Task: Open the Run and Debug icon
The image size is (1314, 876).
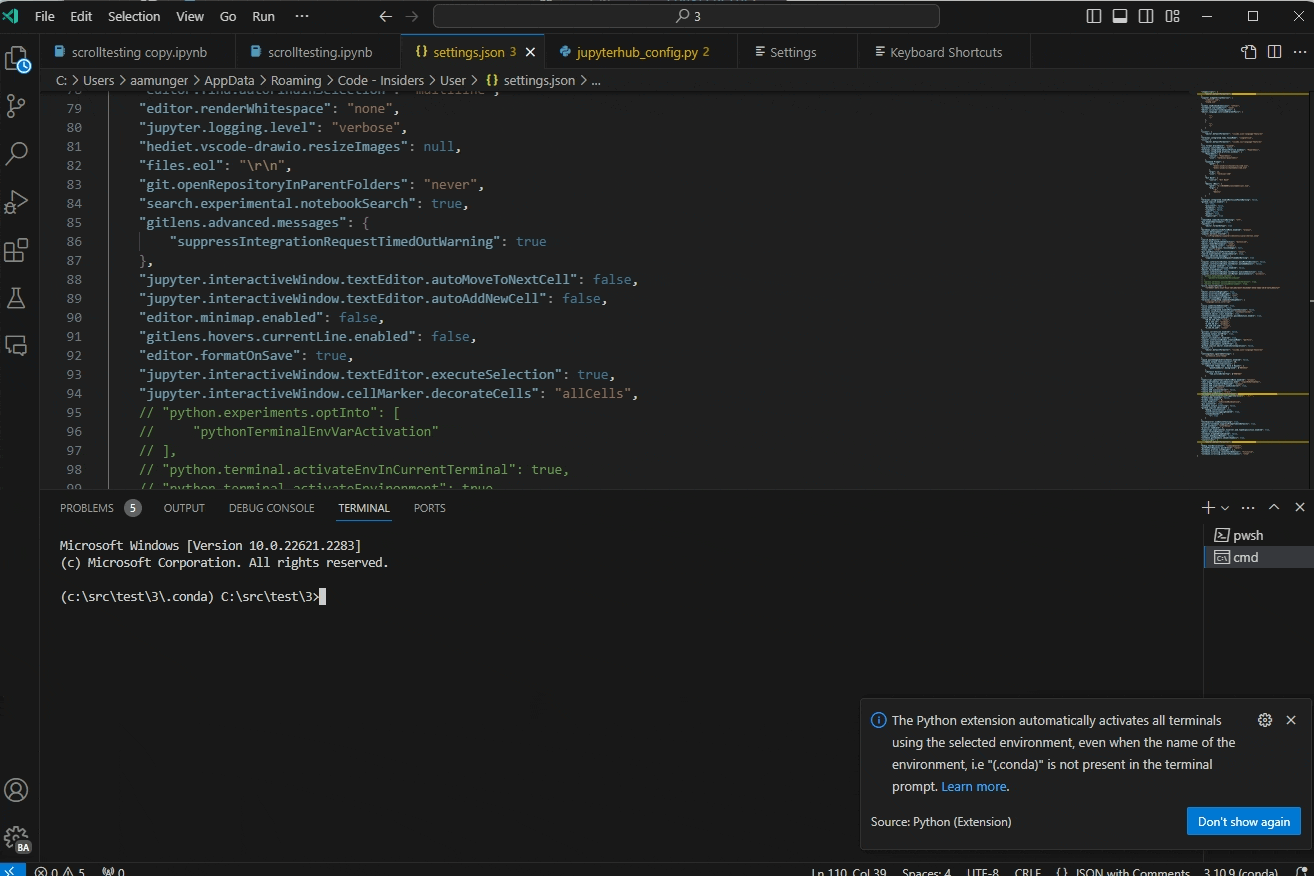Action: (16, 201)
